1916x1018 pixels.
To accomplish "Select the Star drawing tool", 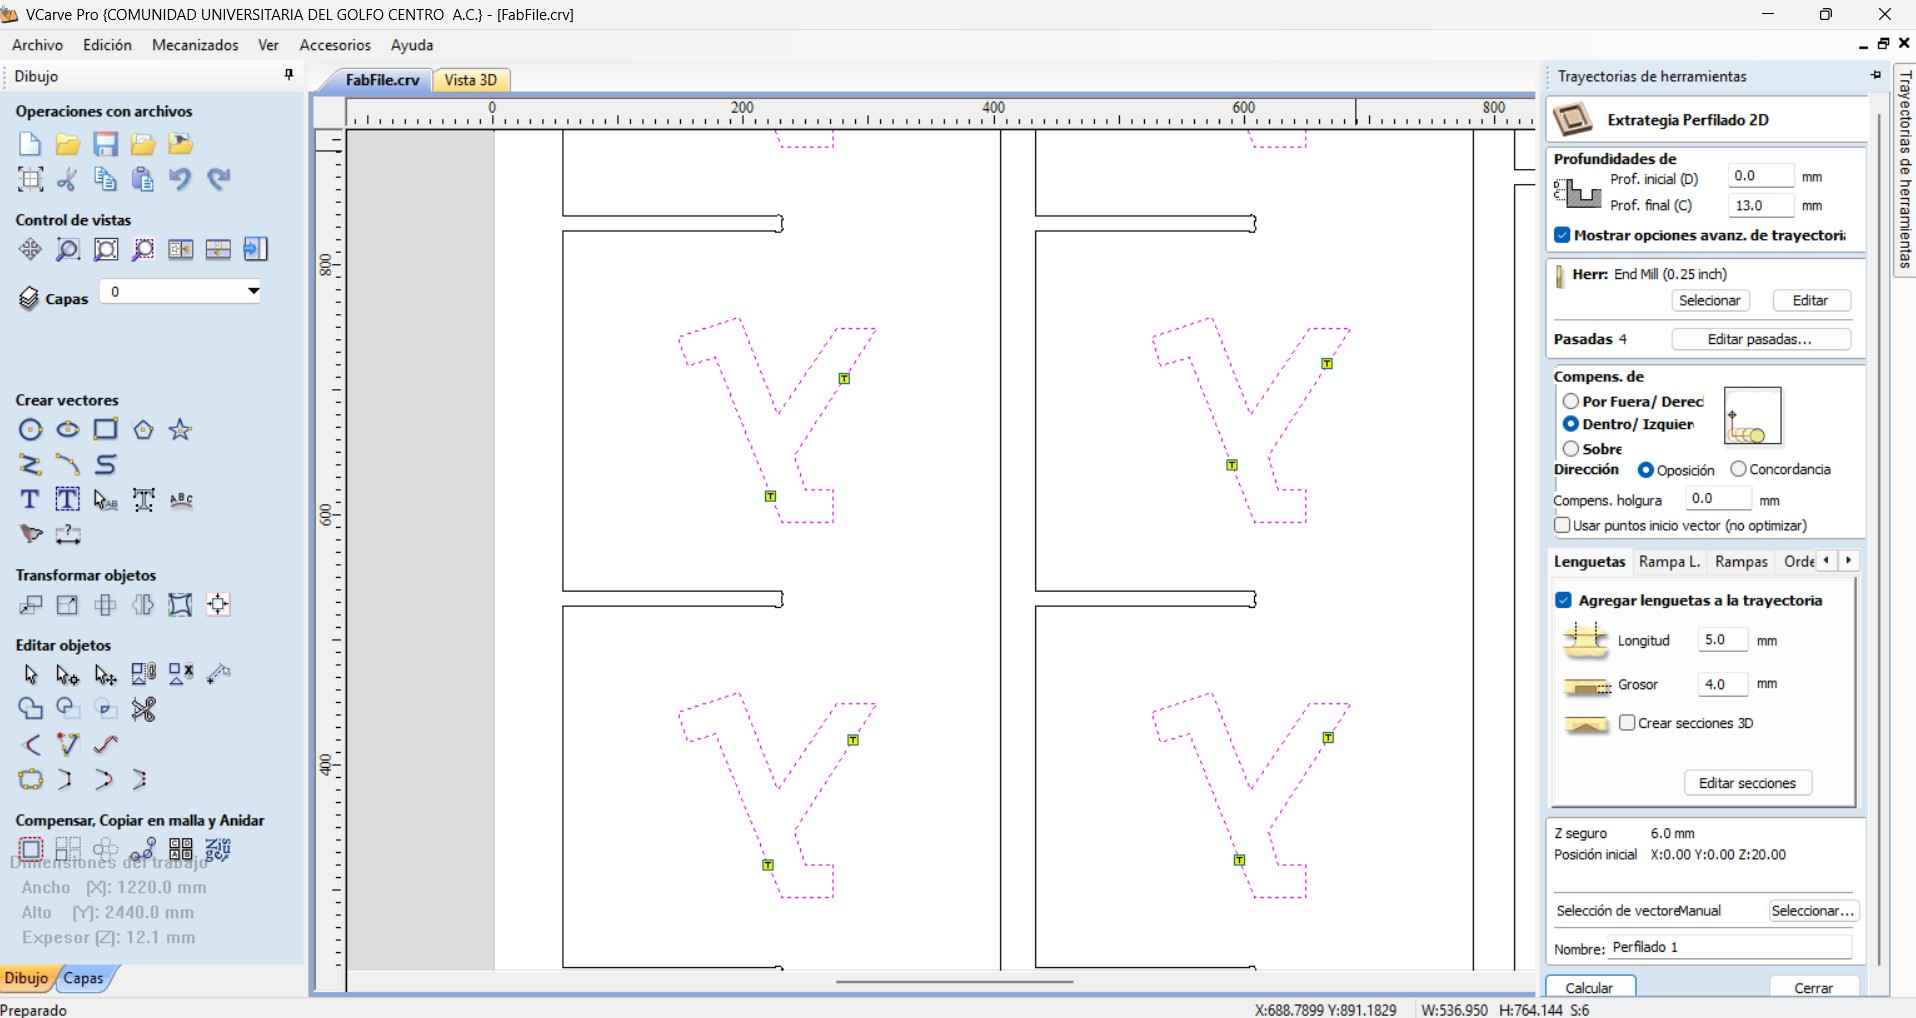I will coord(180,430).
